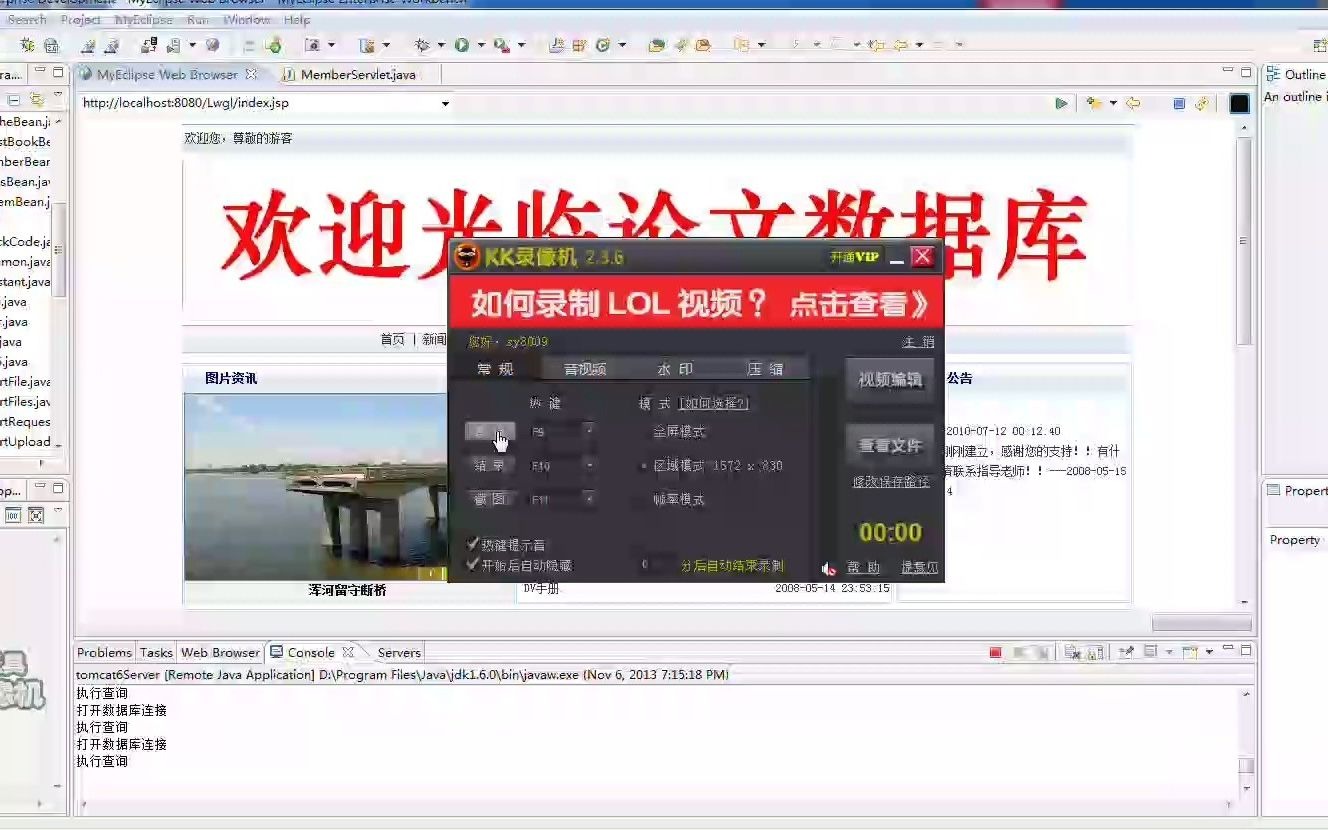Open the F11 hotkey dropdown
Viewport: 1328px width, 830px height.
[x=589, y=499]
